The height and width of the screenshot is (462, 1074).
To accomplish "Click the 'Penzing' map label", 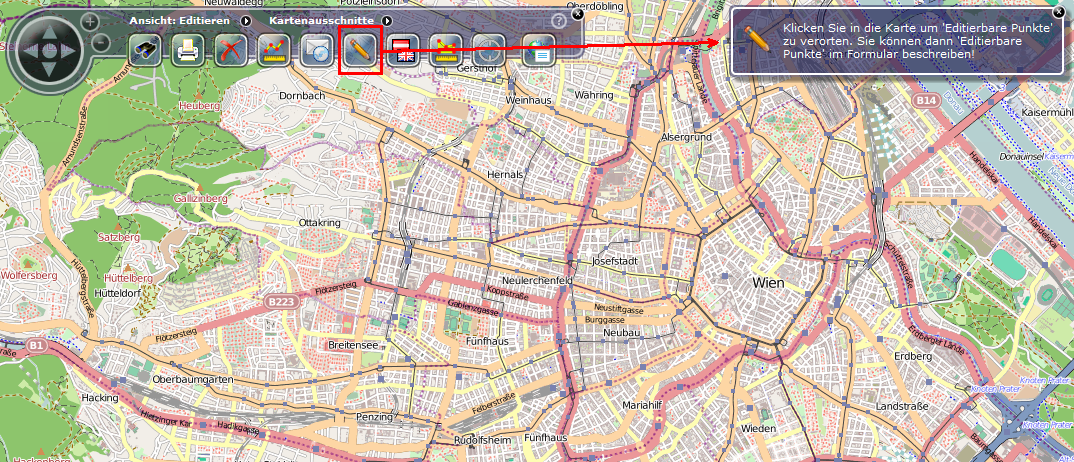I will 375,417.
